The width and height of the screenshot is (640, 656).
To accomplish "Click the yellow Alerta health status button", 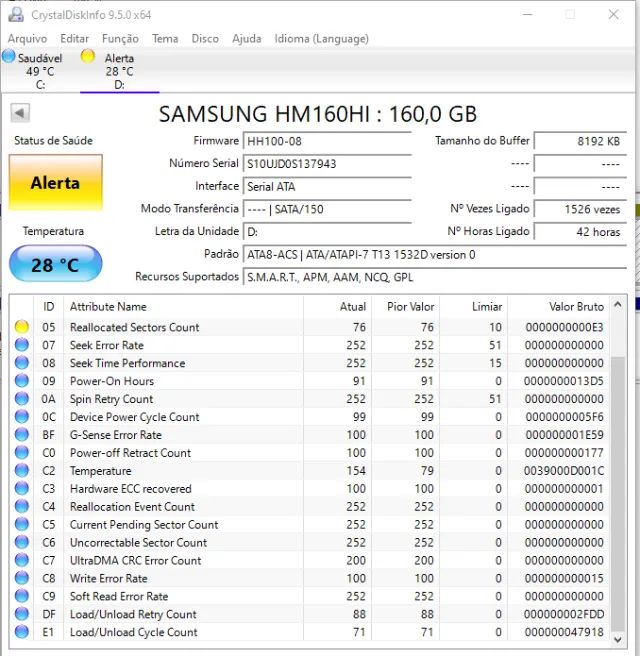I will pos(56,182).
